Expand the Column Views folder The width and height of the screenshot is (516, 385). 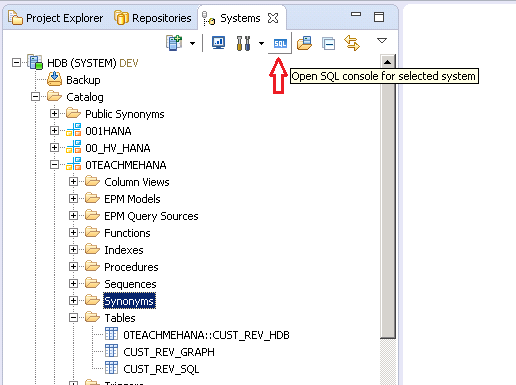(73, 181)
